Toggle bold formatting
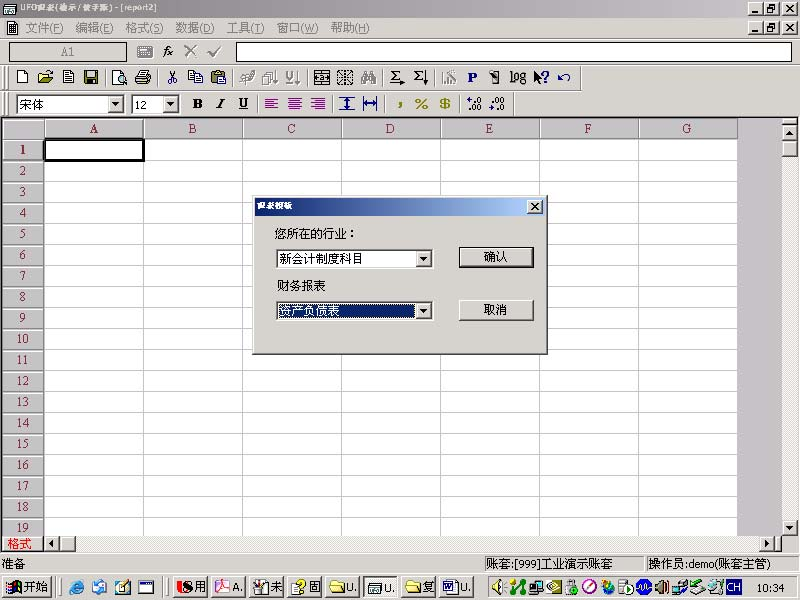Image resolution: width=800 pixels, height=600 pixels. pos(197,104)
